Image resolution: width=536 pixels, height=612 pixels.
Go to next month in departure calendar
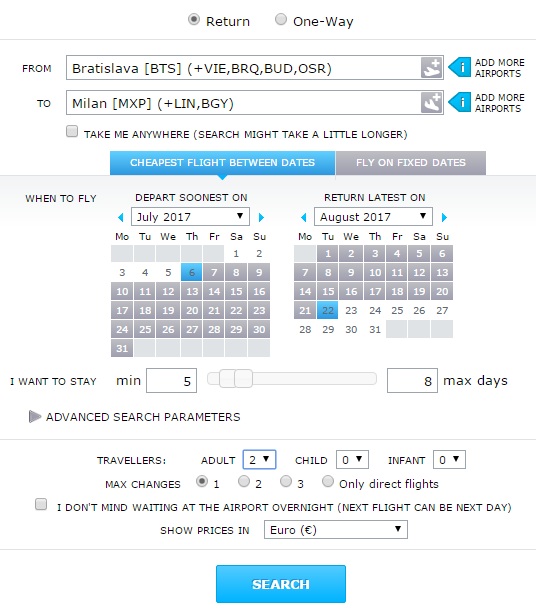[x=261, y=217]
